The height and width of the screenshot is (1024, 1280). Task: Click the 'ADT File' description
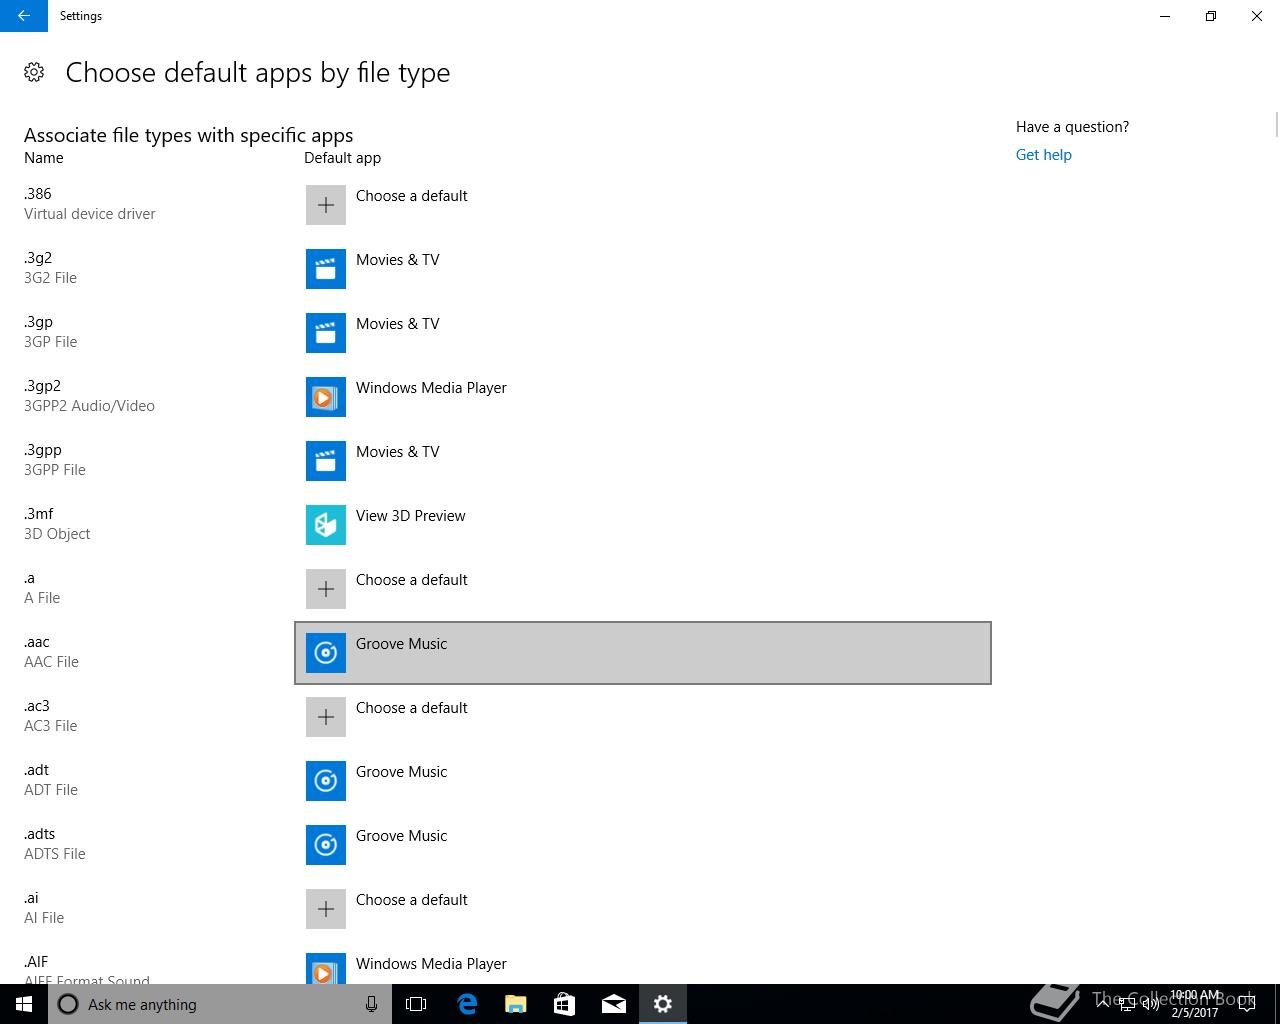[x=51, y=790]
